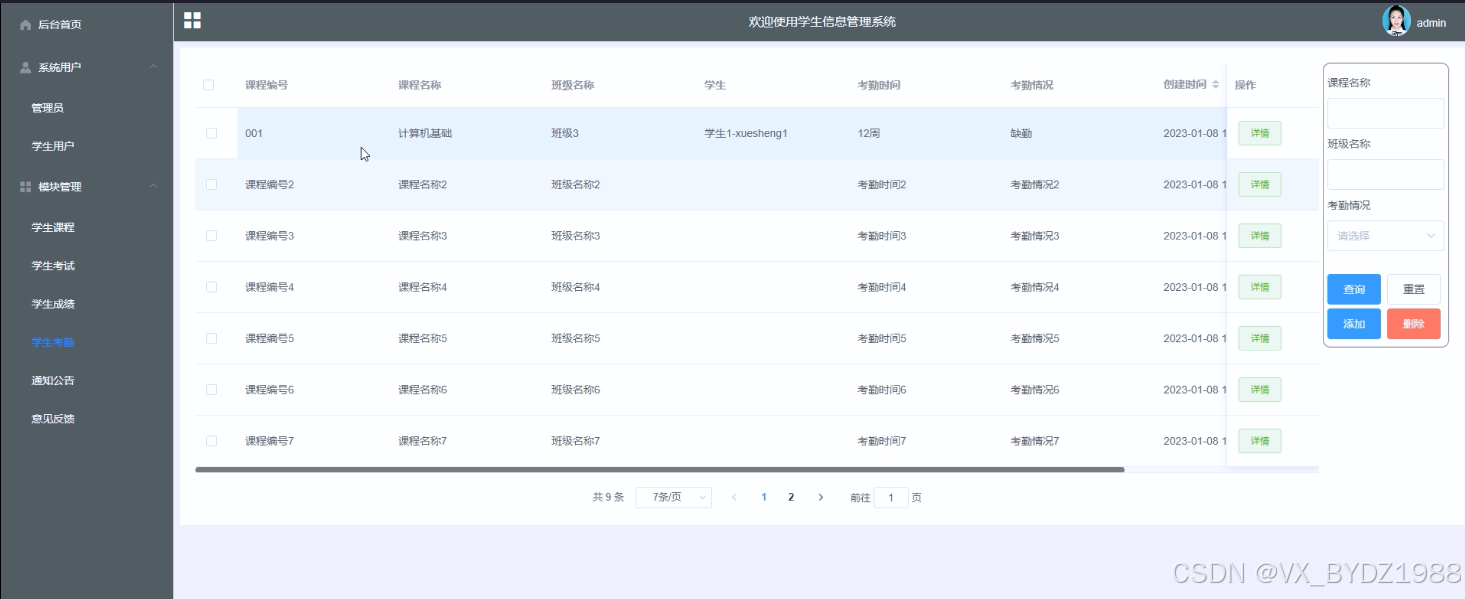
Task: Click 详情 button for 课程编号7 row
Action: (x=1260, y=441)
